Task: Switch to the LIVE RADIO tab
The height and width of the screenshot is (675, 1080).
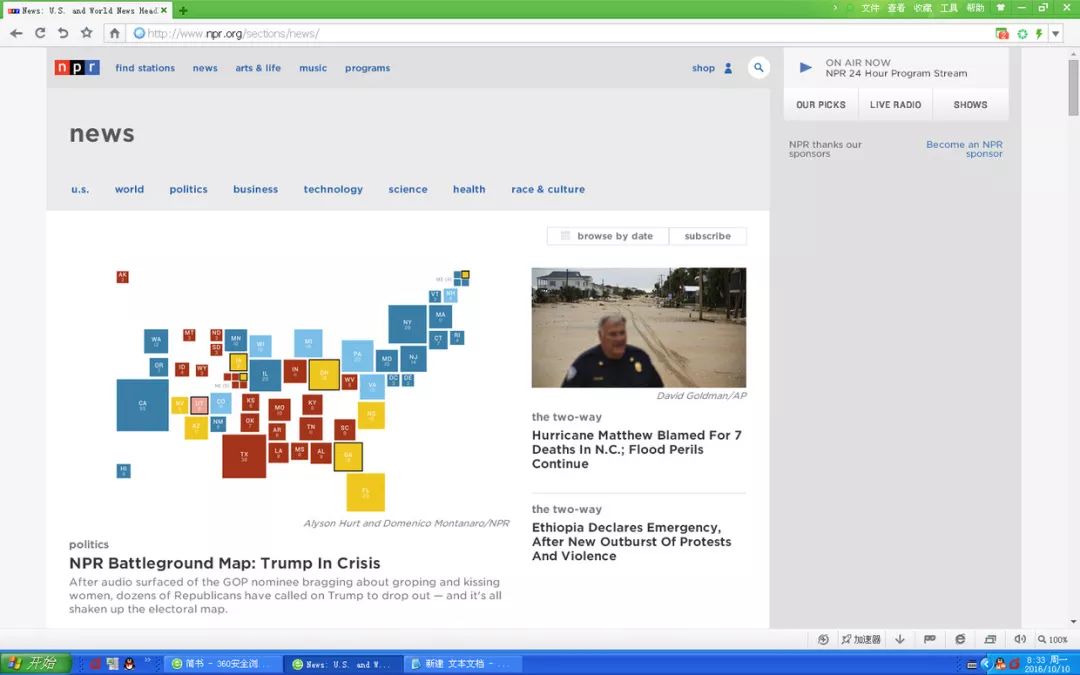Action: click(895, 105)
